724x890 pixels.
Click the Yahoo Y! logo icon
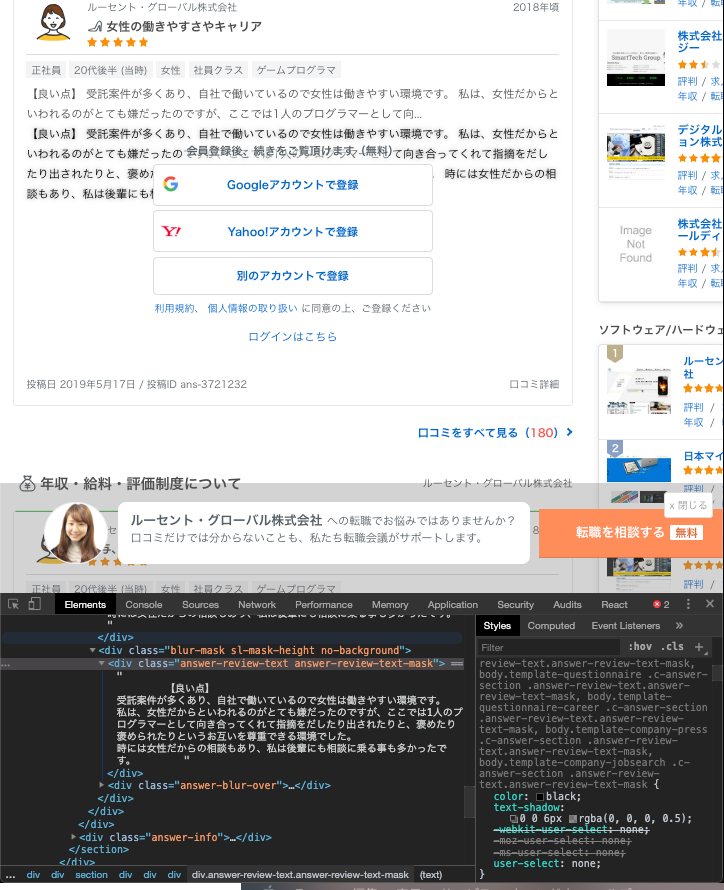(171, 231)
